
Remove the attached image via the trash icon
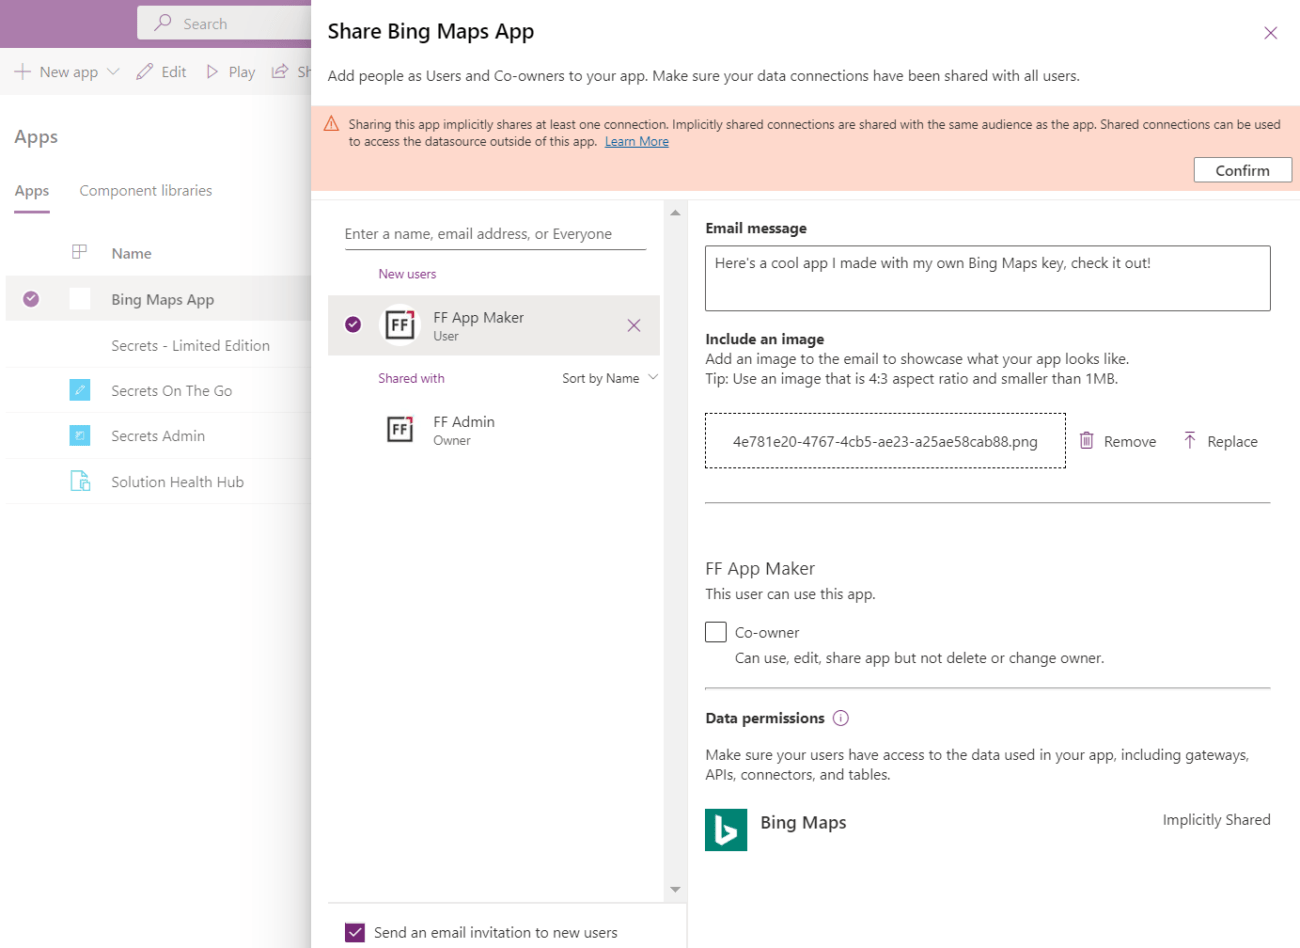point(1089,441)
